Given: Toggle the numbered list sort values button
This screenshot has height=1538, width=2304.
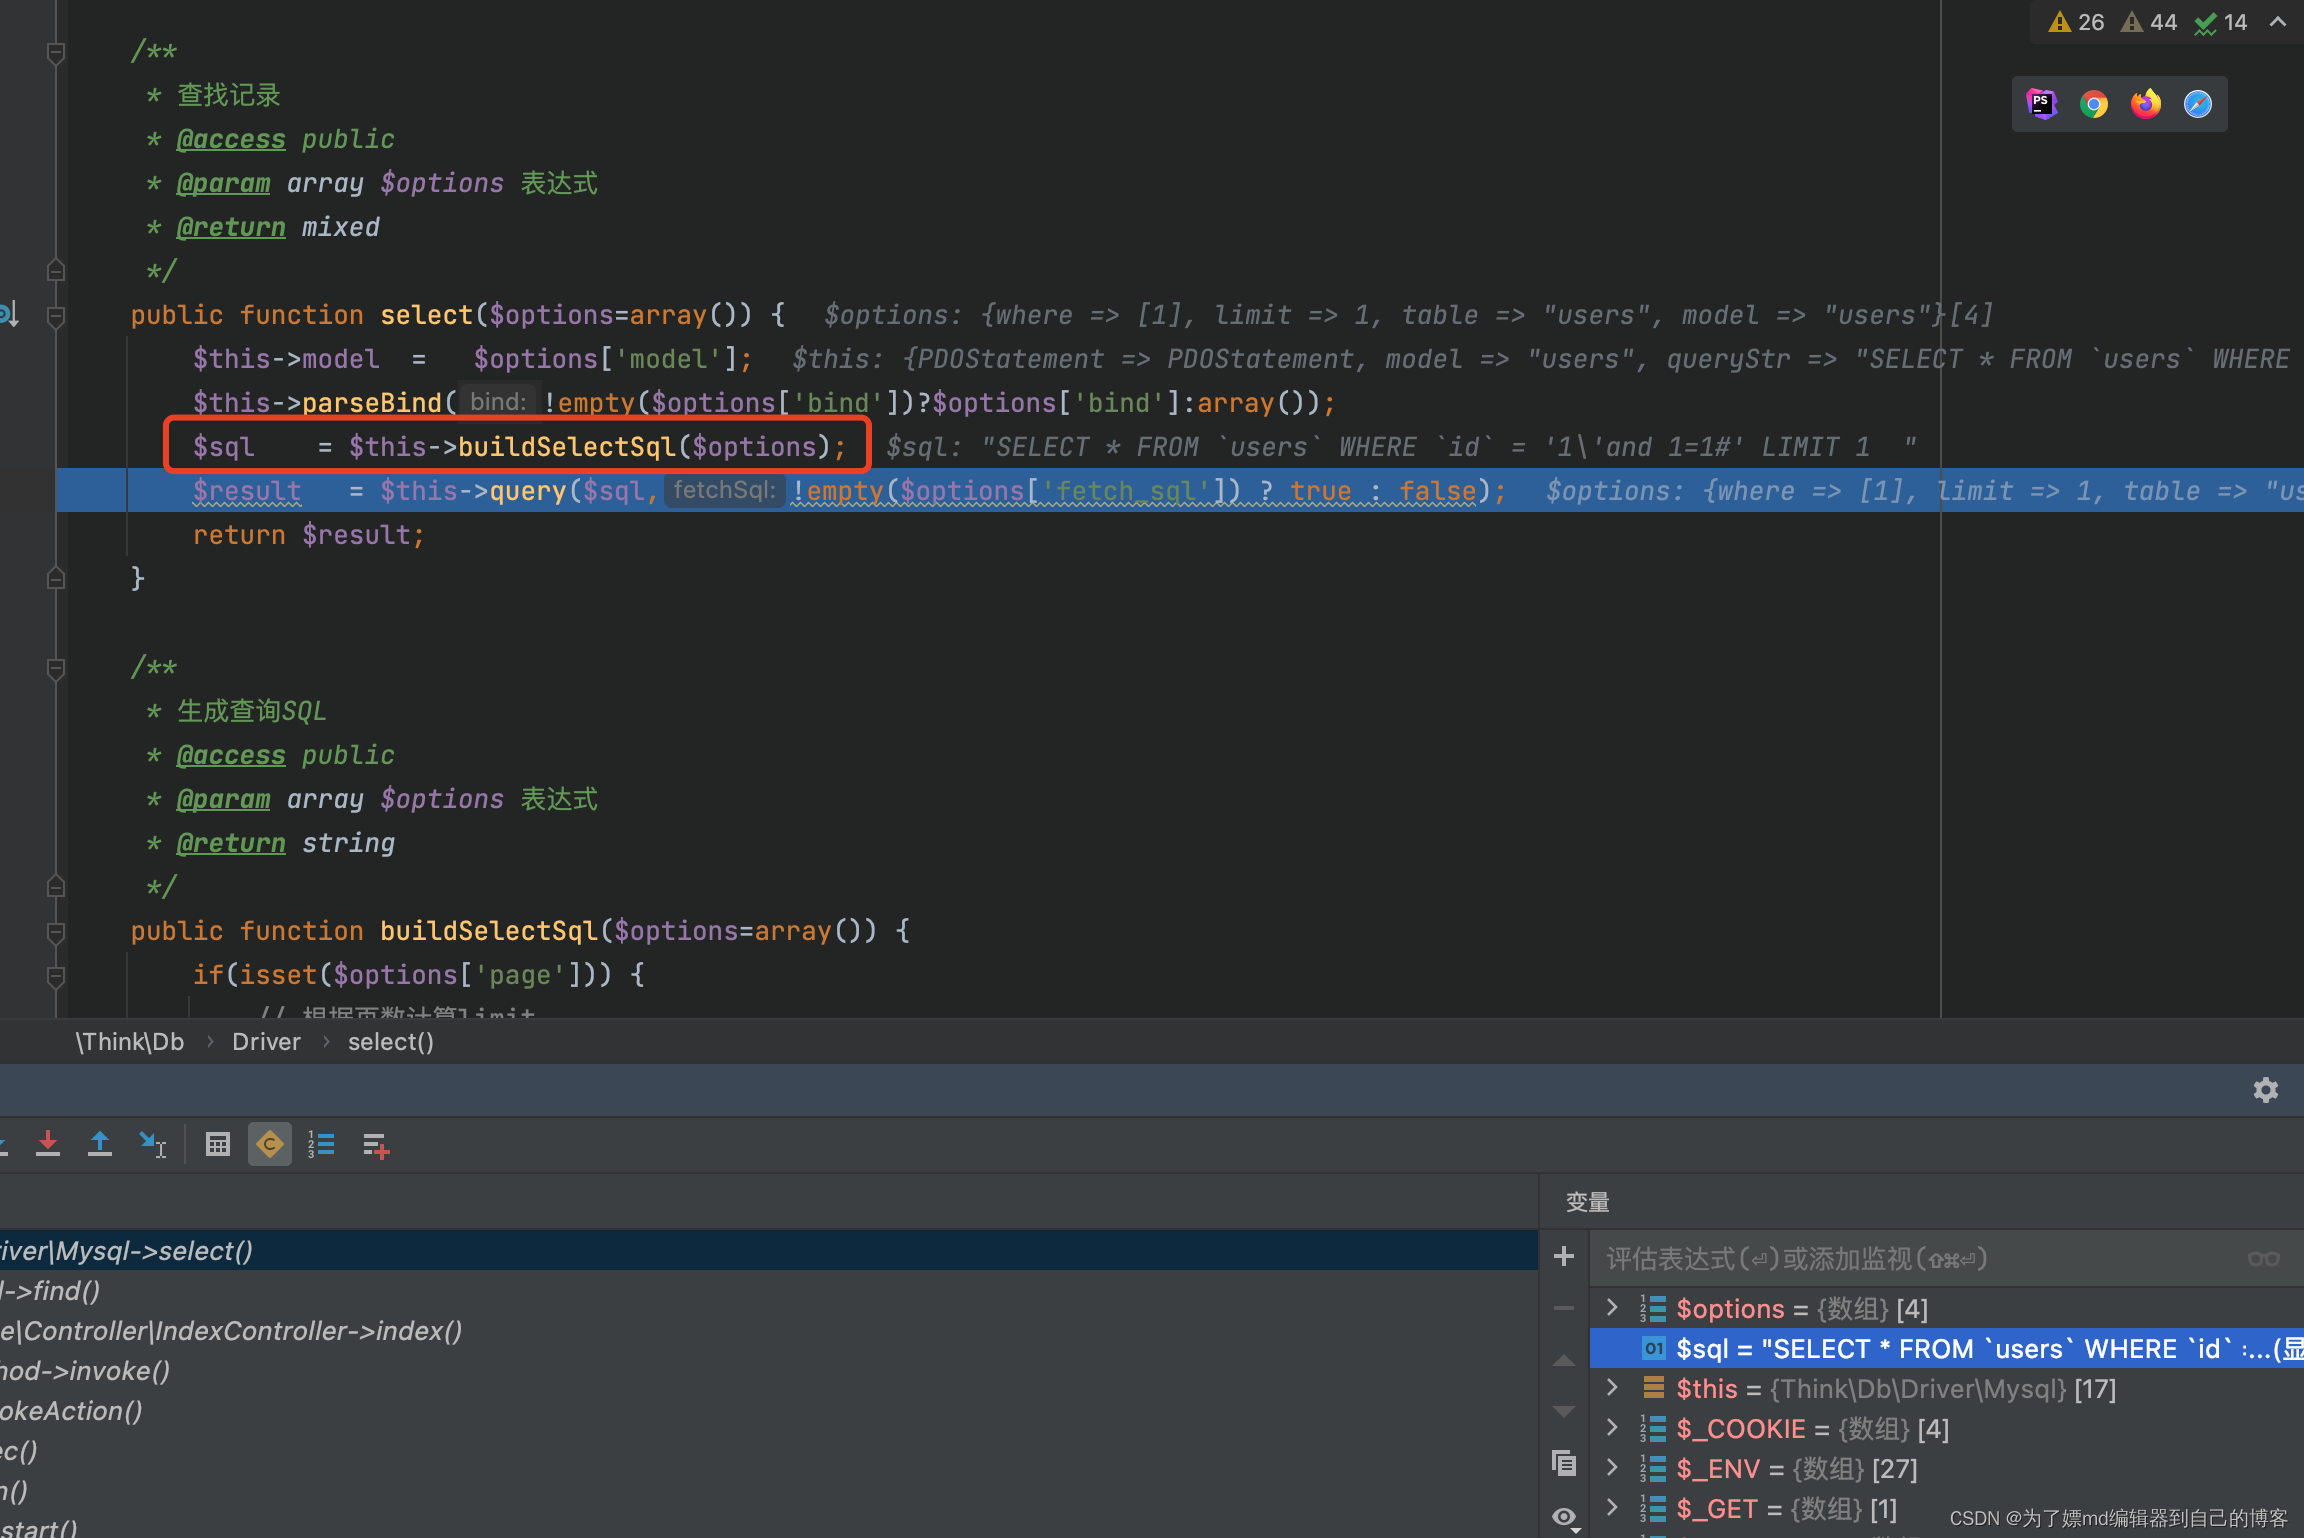Looking at the screenshot, I should pyautogui.click(x=321, y=1144).
